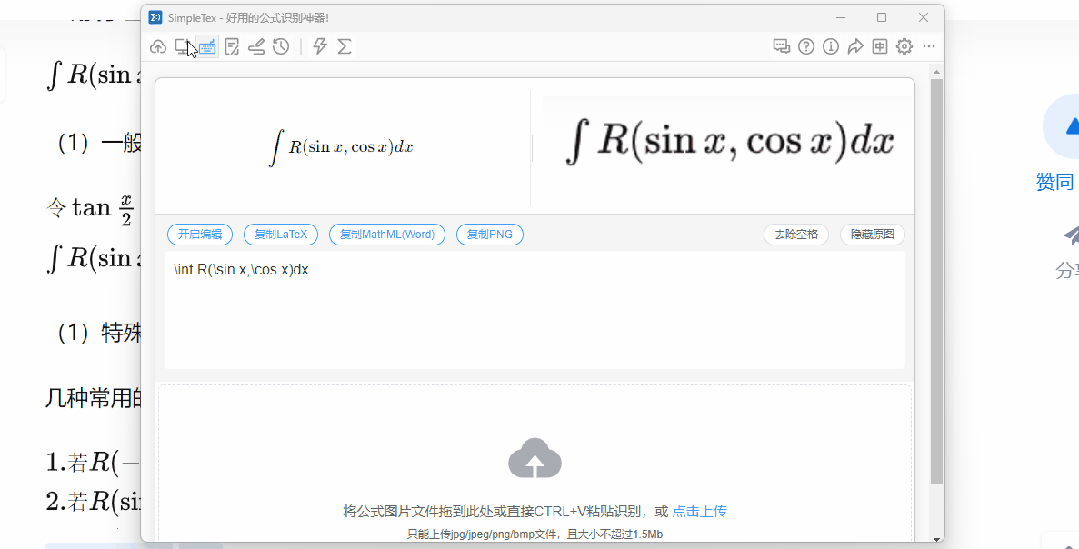Open the feedback chat bubbles icon
This screenshot has height=549, width=1079.
781,47
